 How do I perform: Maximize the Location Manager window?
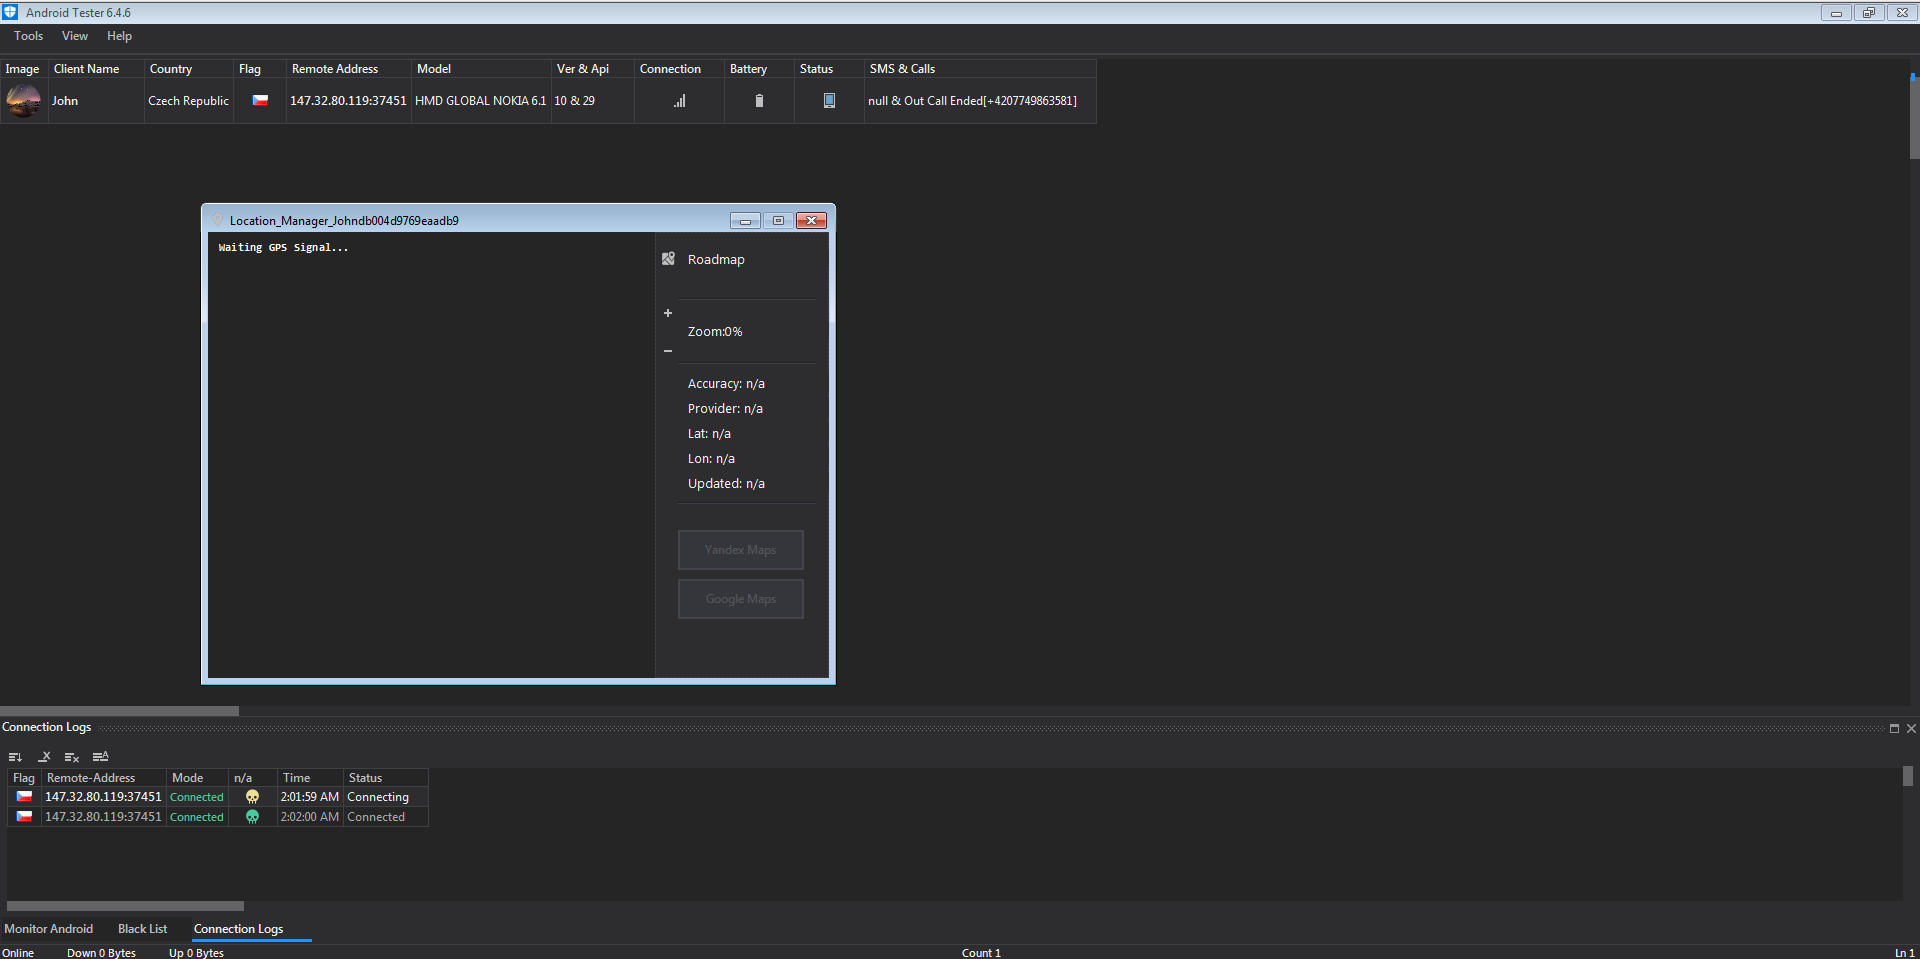click(778, 221)
